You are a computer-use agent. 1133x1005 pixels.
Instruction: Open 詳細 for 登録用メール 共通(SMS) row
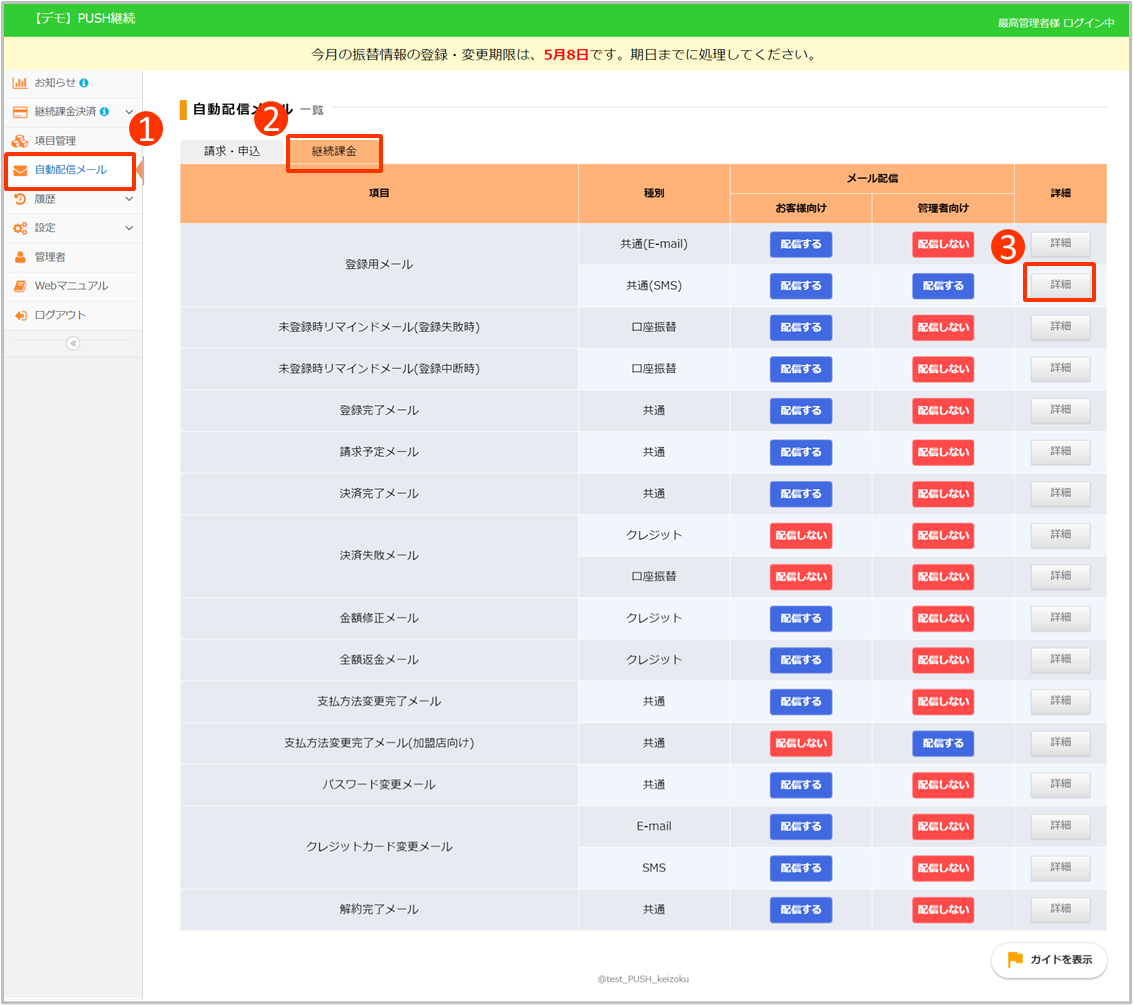pos(1060,284)
